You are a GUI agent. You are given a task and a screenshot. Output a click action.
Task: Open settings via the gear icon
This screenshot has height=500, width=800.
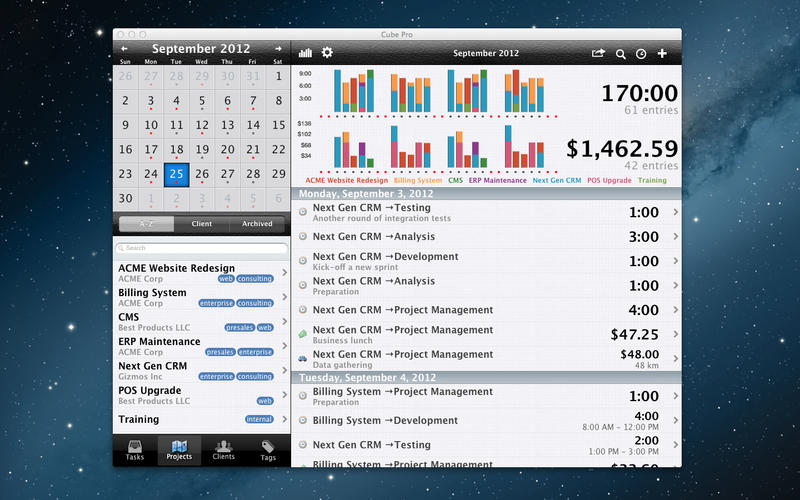[x=327, y=53]
